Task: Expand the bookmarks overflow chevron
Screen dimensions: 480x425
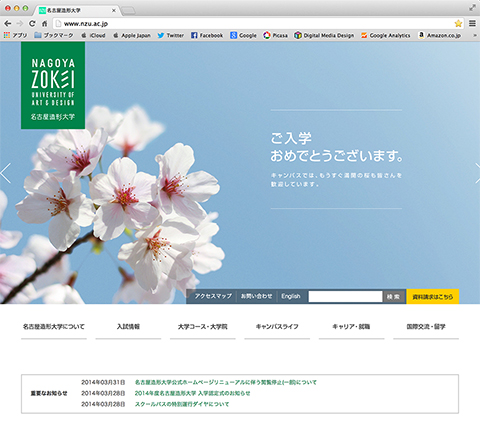Action: click(x=475, y=35)
